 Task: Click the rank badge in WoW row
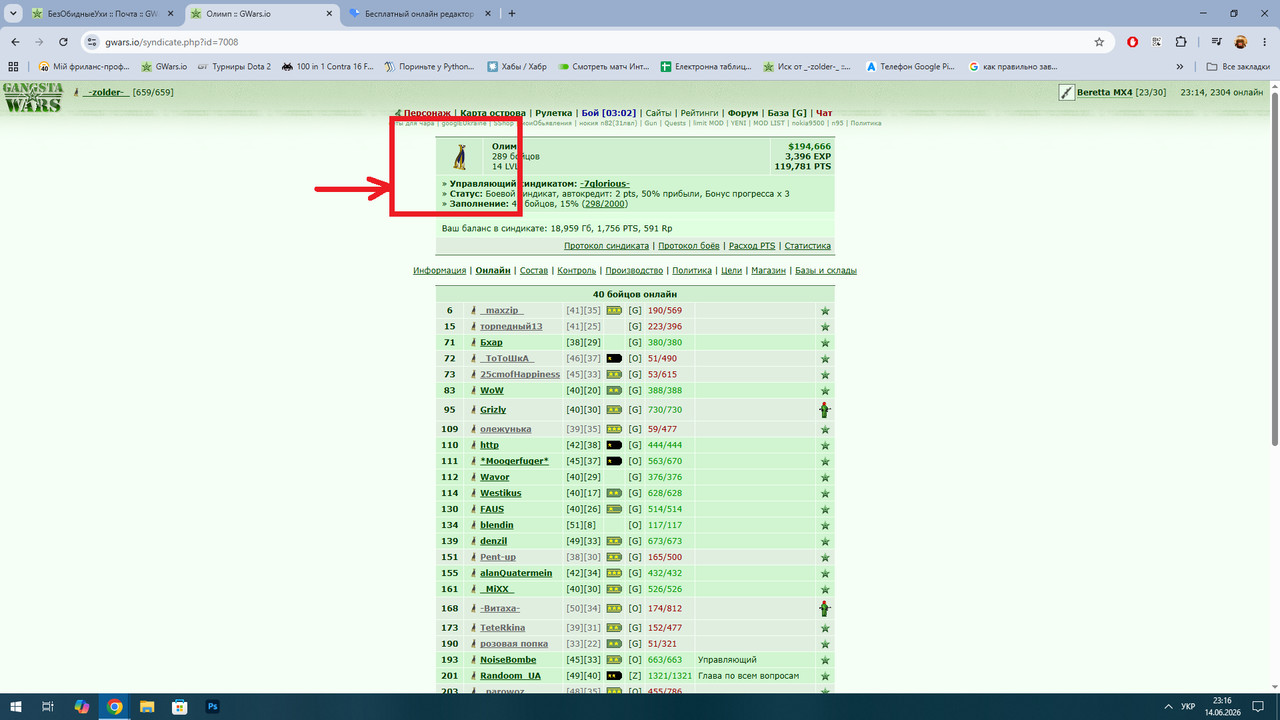614,390
